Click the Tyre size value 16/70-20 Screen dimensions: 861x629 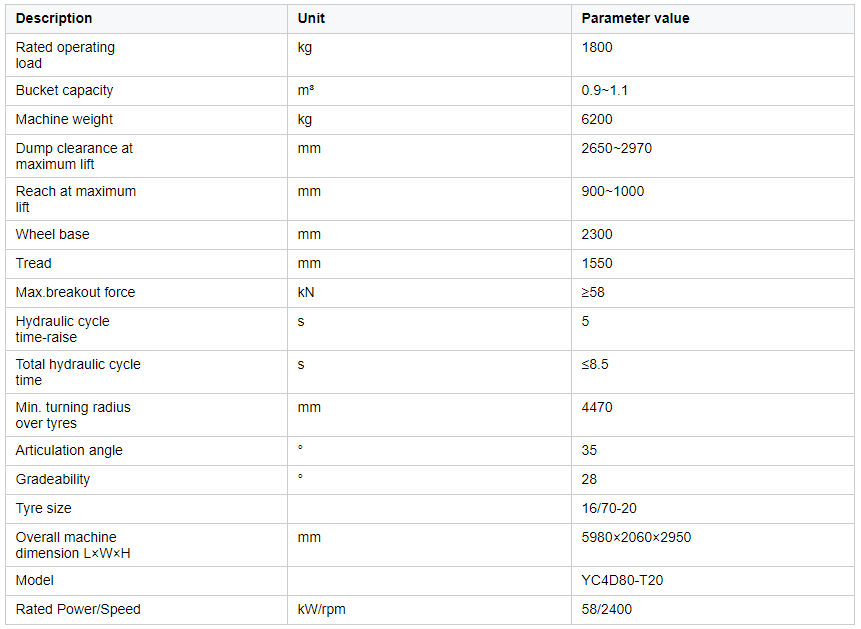(x=609, y=508)
